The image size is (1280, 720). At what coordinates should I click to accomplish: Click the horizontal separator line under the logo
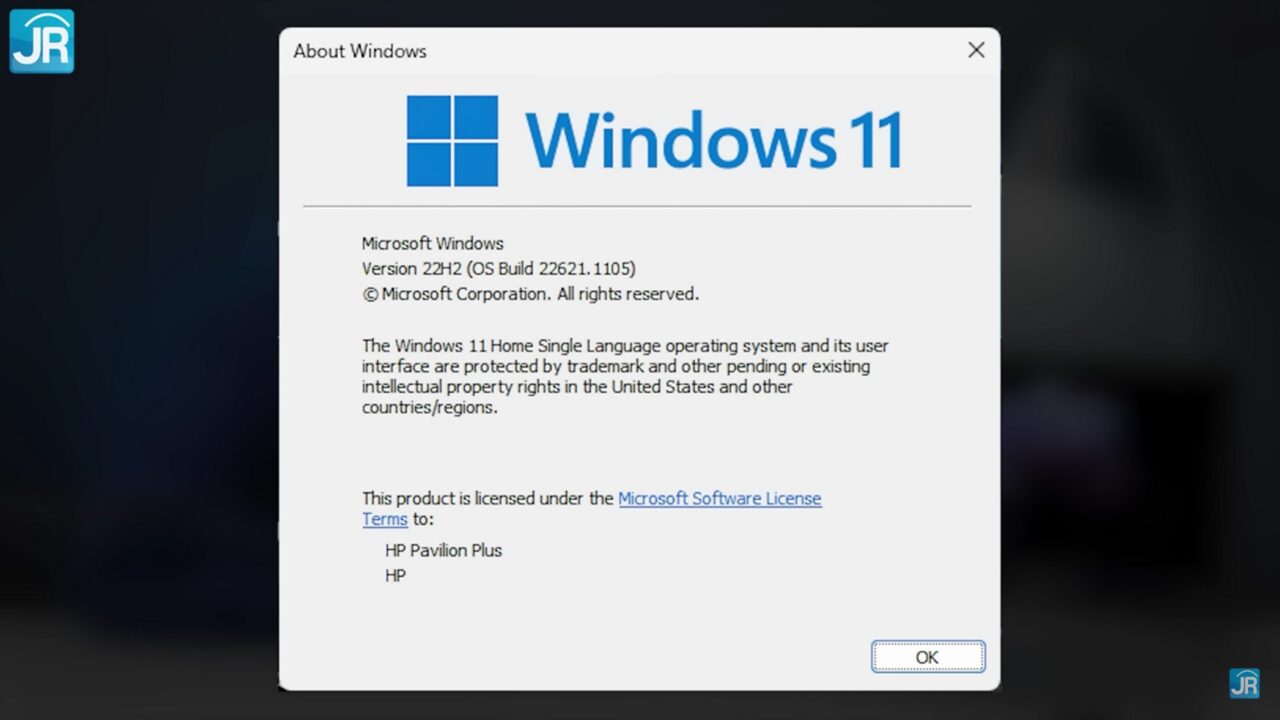(637, 207)
